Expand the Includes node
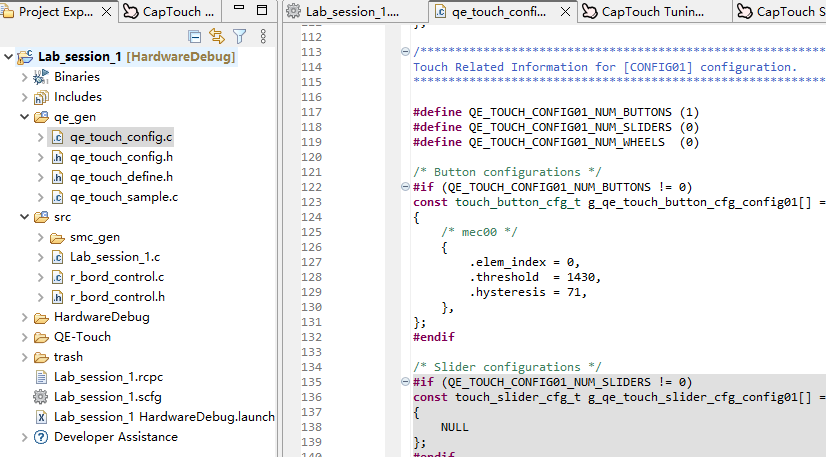 click(x=24, y=97)
